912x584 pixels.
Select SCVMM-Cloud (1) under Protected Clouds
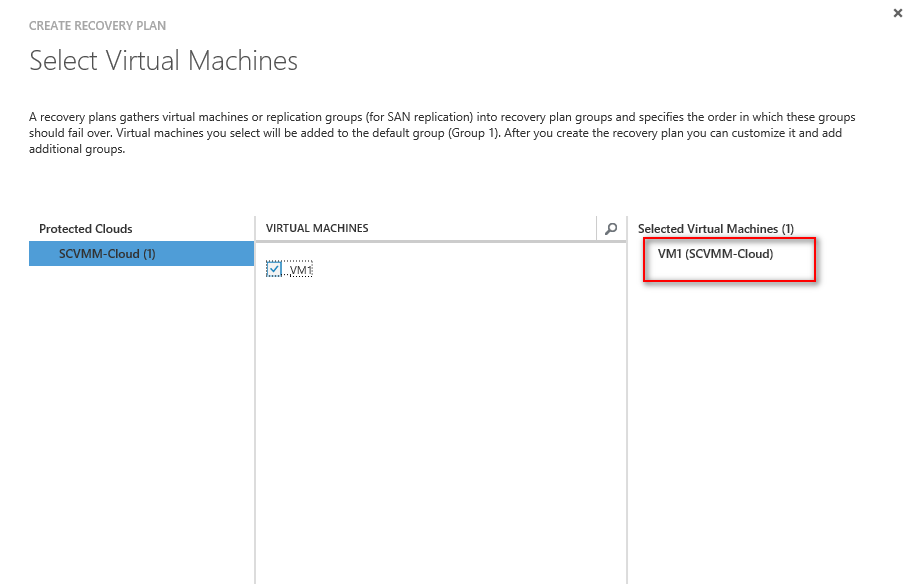(141, 254)
